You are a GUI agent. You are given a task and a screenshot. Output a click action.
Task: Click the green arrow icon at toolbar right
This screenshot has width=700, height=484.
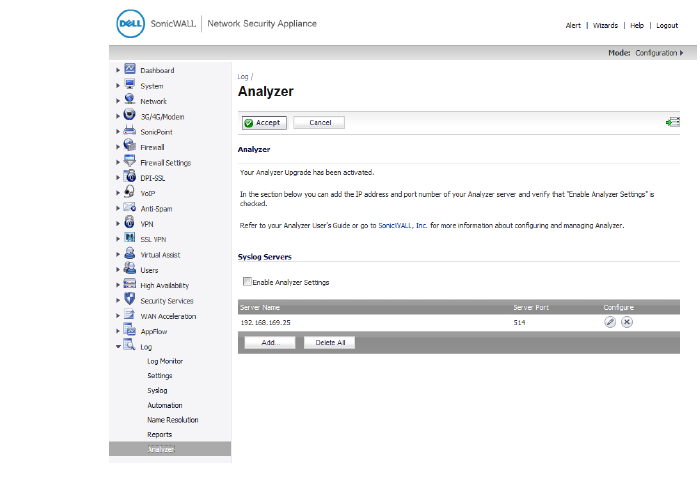[x=672, y=122]
